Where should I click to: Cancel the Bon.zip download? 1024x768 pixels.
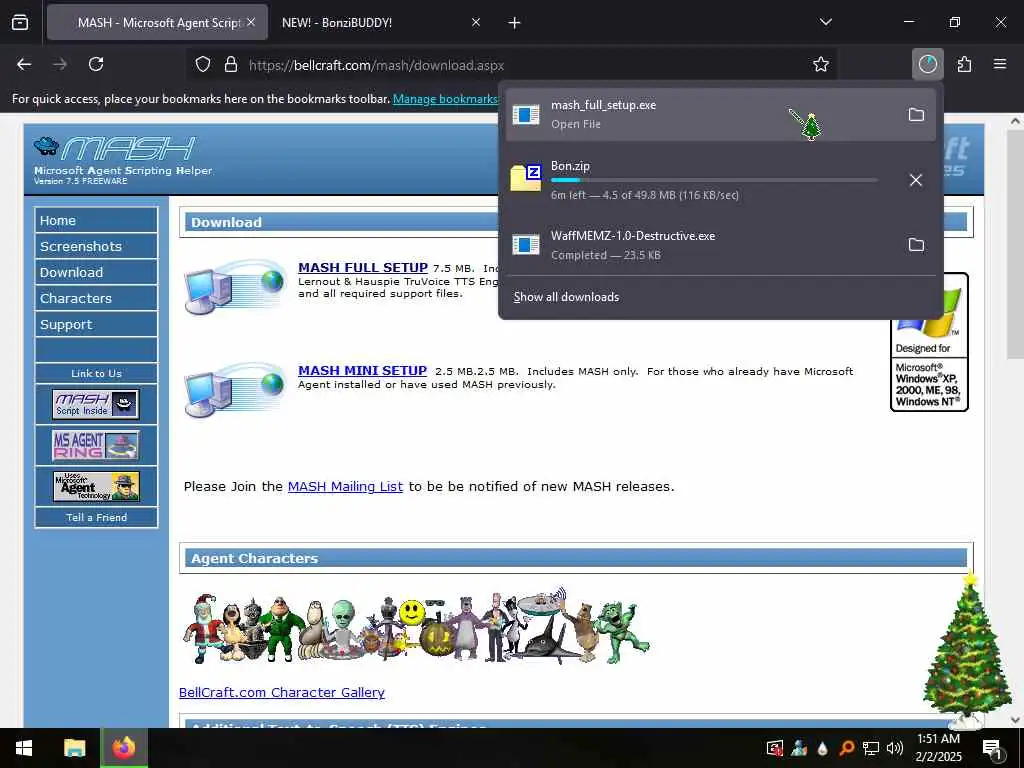pos(916,180)
